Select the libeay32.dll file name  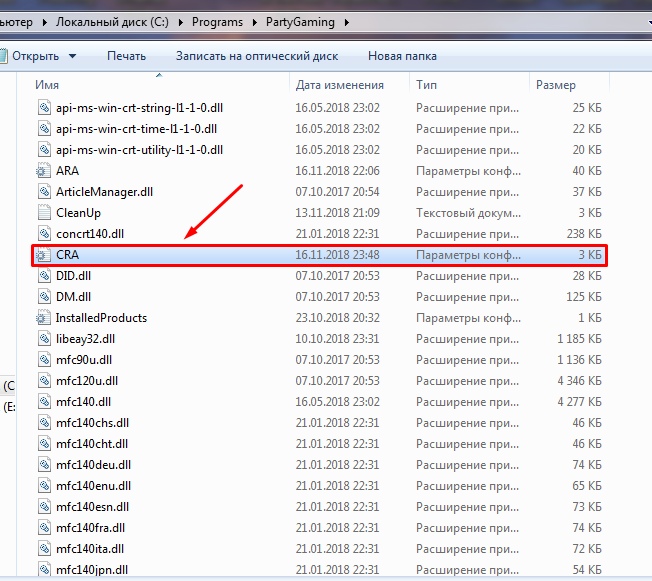pyautogui.click(x=85, y=339)
